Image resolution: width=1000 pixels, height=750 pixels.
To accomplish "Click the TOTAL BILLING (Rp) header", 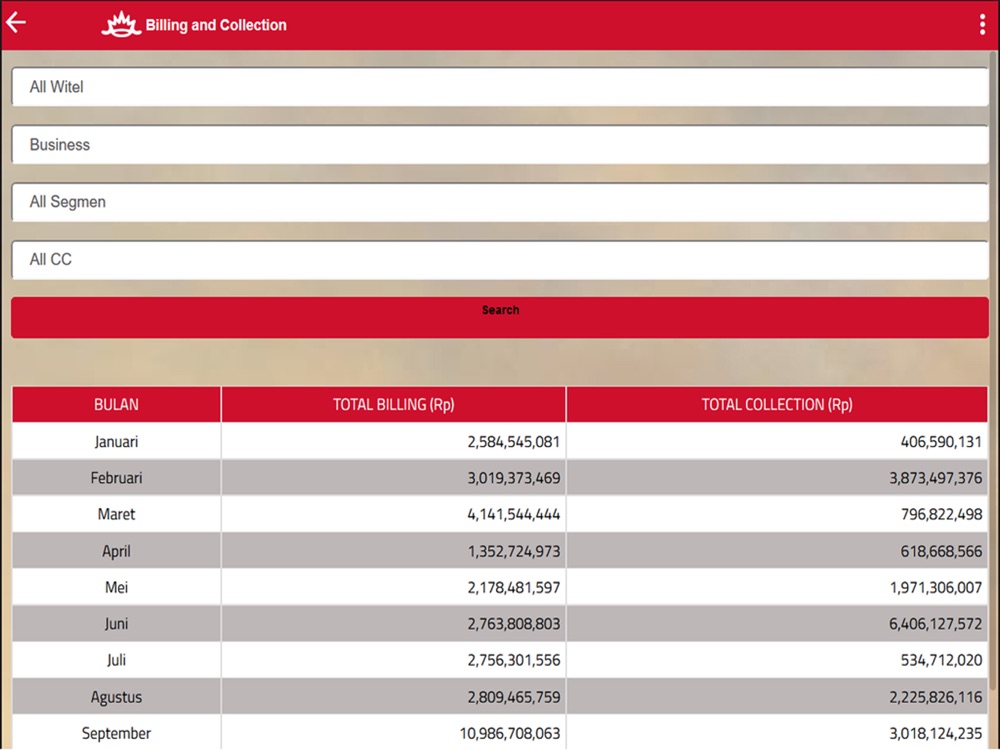I will tap(393, 404).
